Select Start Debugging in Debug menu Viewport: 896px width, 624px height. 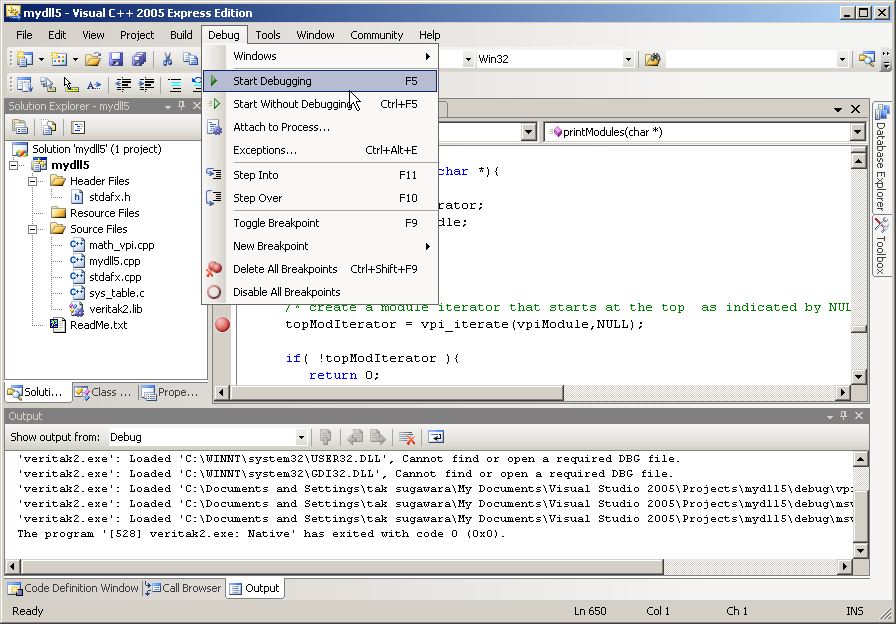(x=320, y=81)
